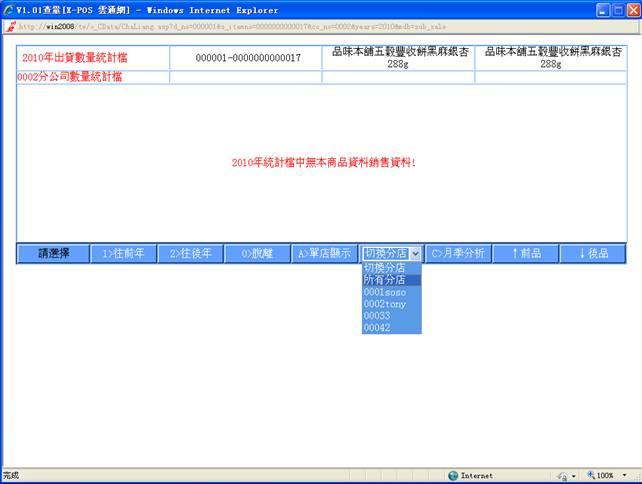Image resolution: width=642 pixels, height=484 pixels.
Task: Click the Internet zone globe icon
Action: [453, 476]
